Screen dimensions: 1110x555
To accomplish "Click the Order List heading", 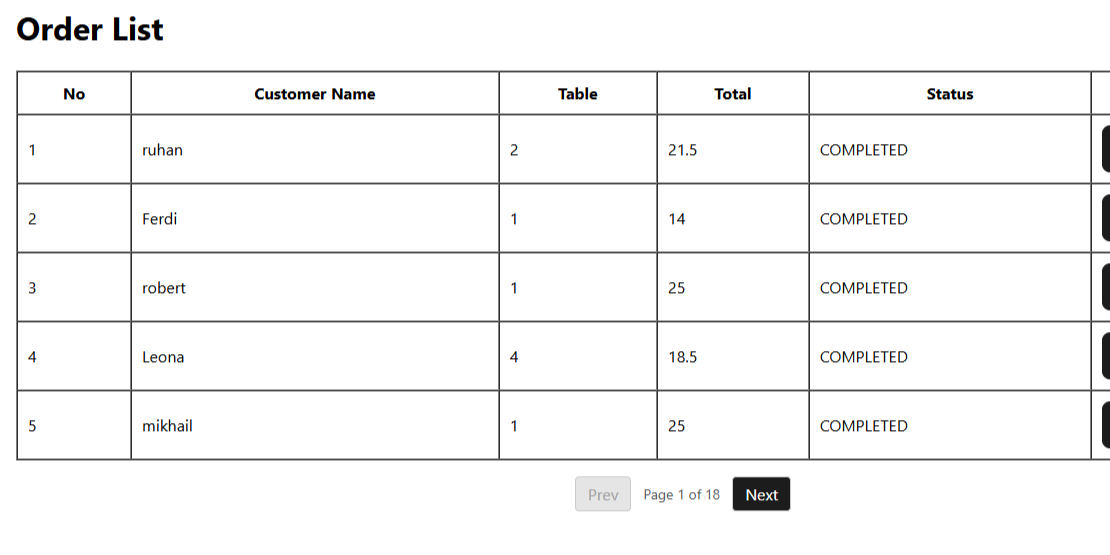I will pos(90,29).
